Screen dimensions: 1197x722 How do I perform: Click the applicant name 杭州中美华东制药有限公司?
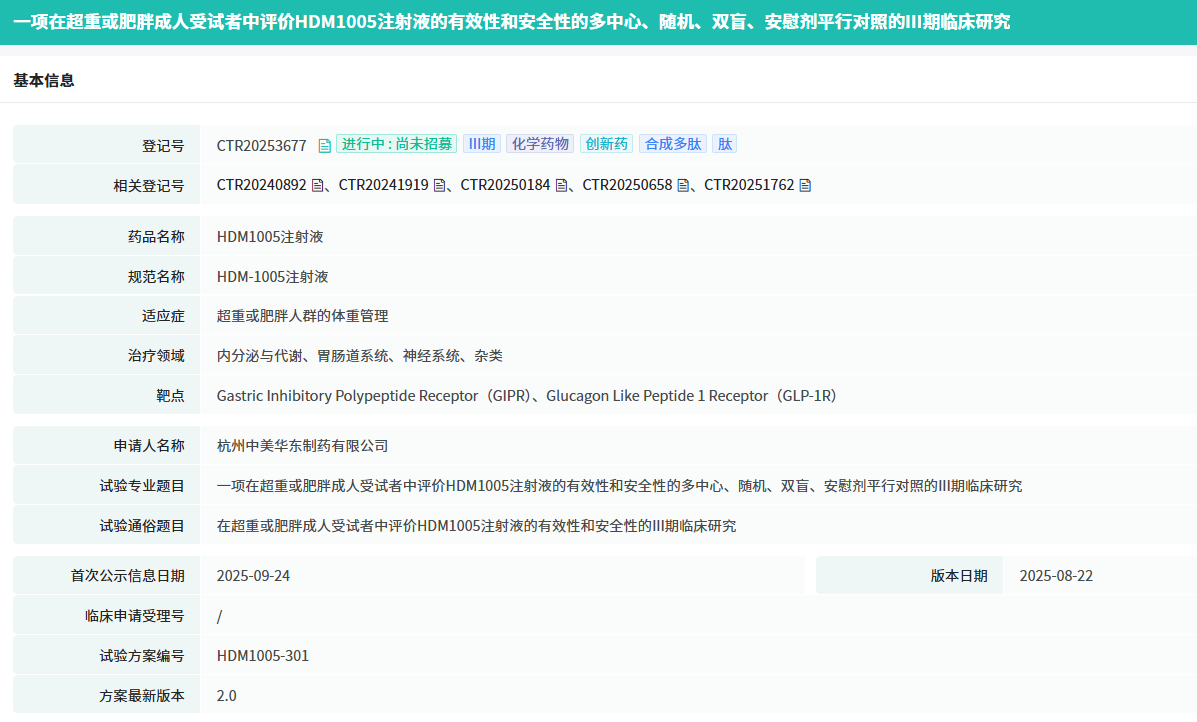point(302,446)
